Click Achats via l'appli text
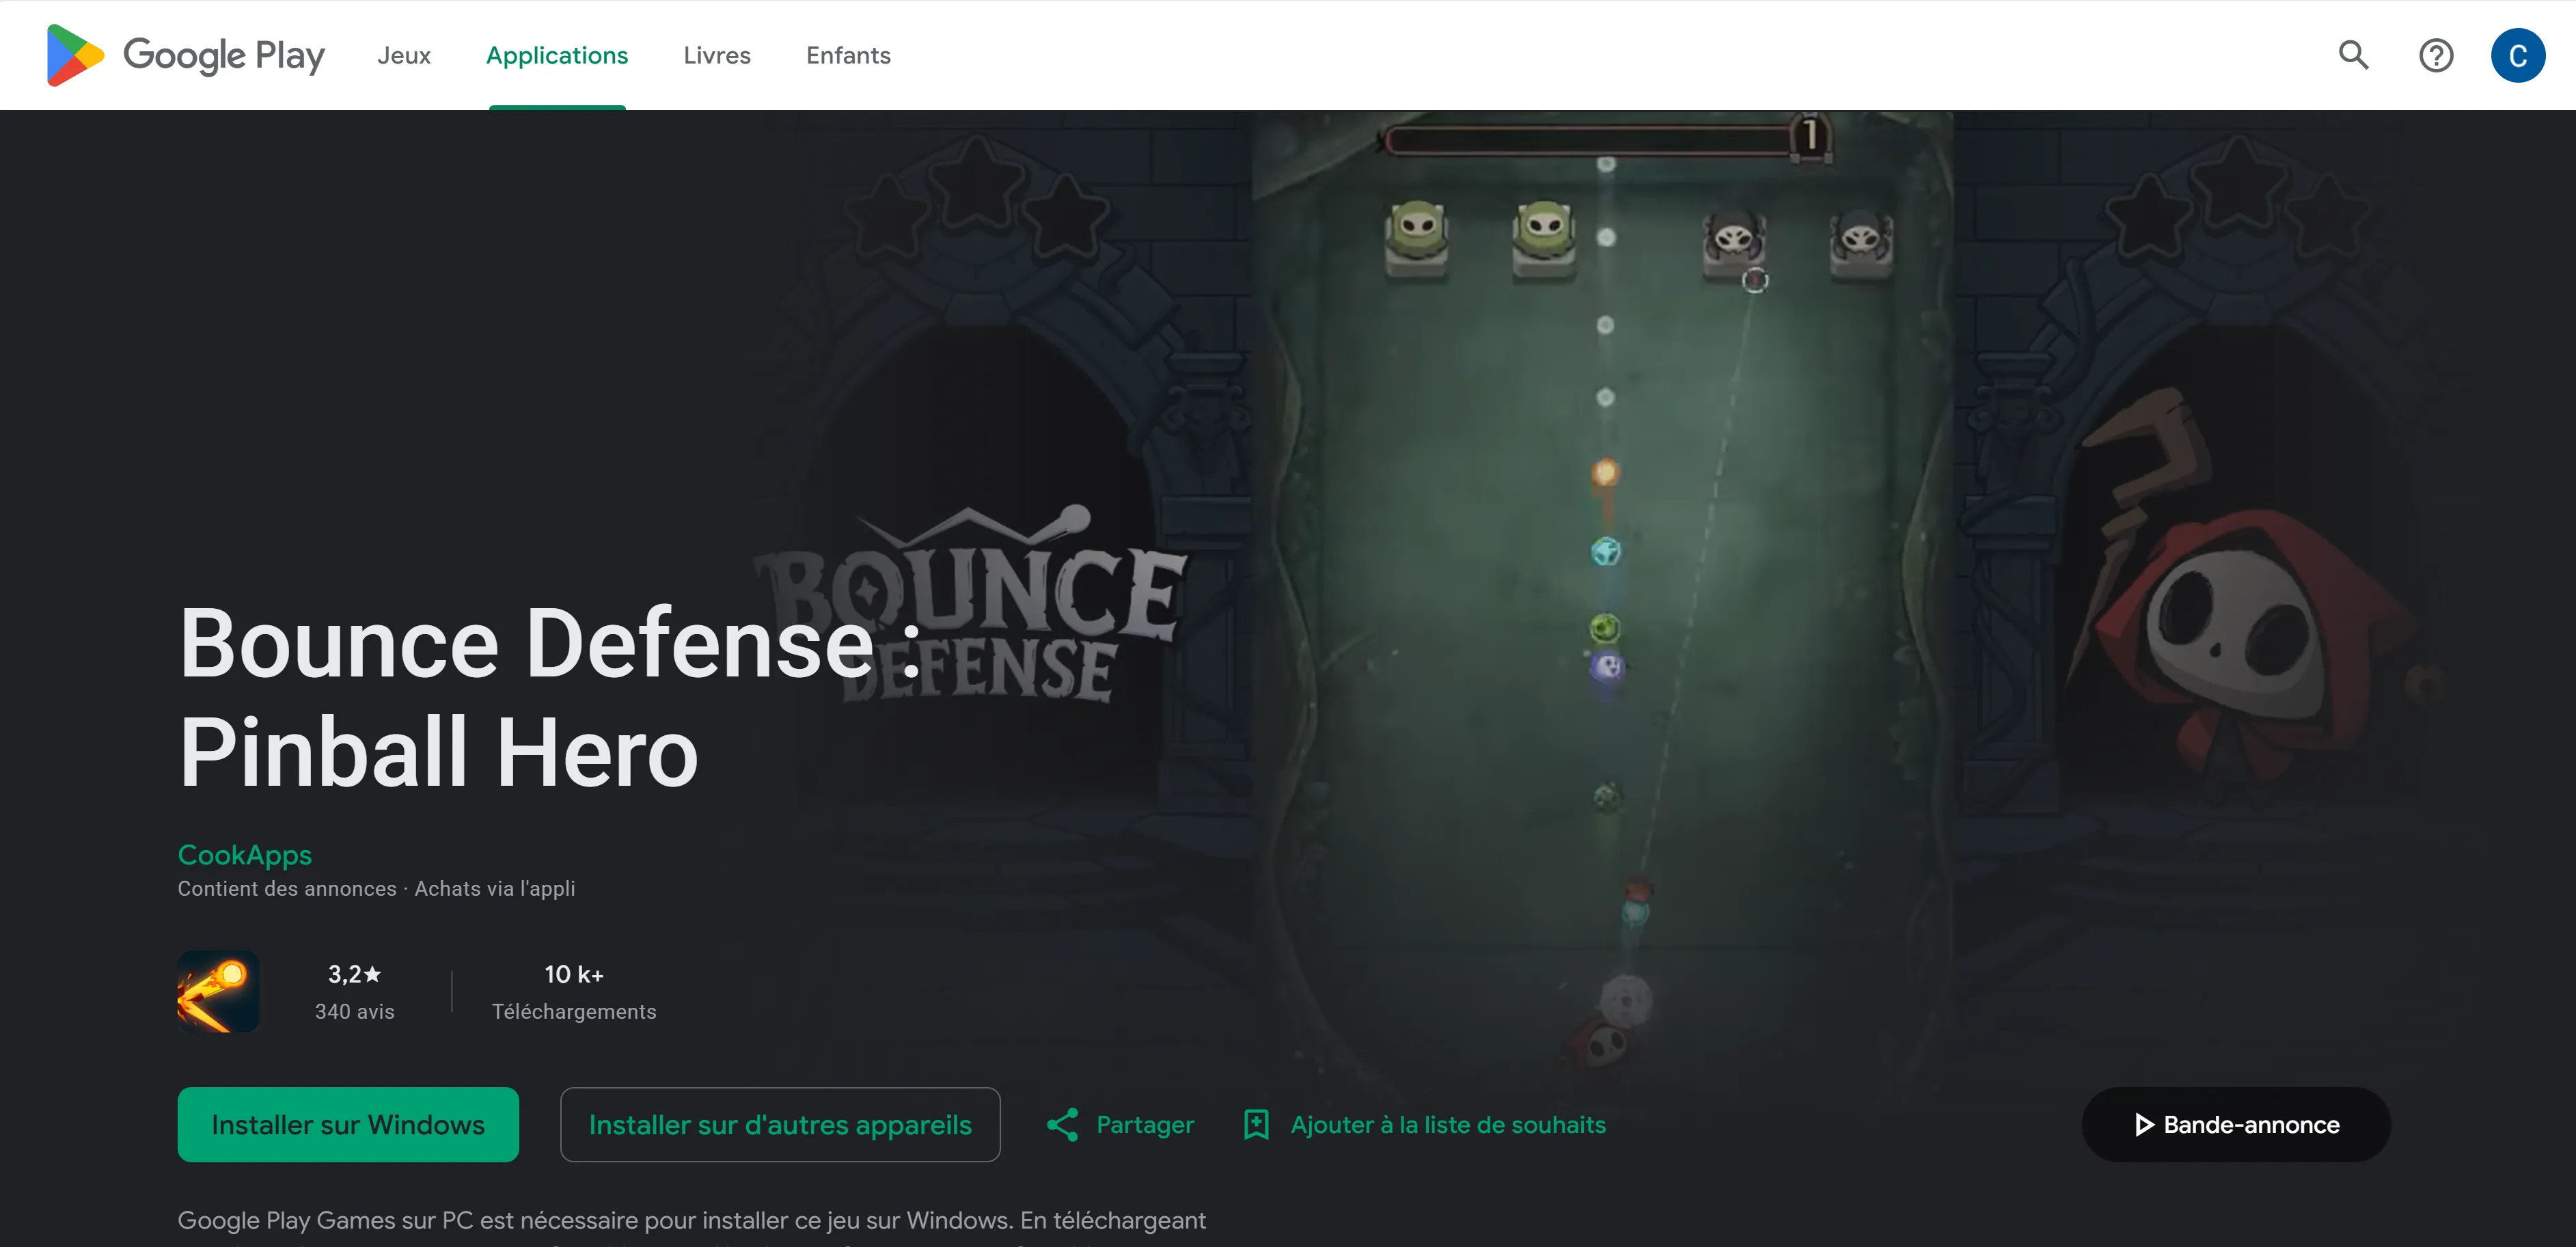Screen dimensions: 2576x1247 click(495, 888)
